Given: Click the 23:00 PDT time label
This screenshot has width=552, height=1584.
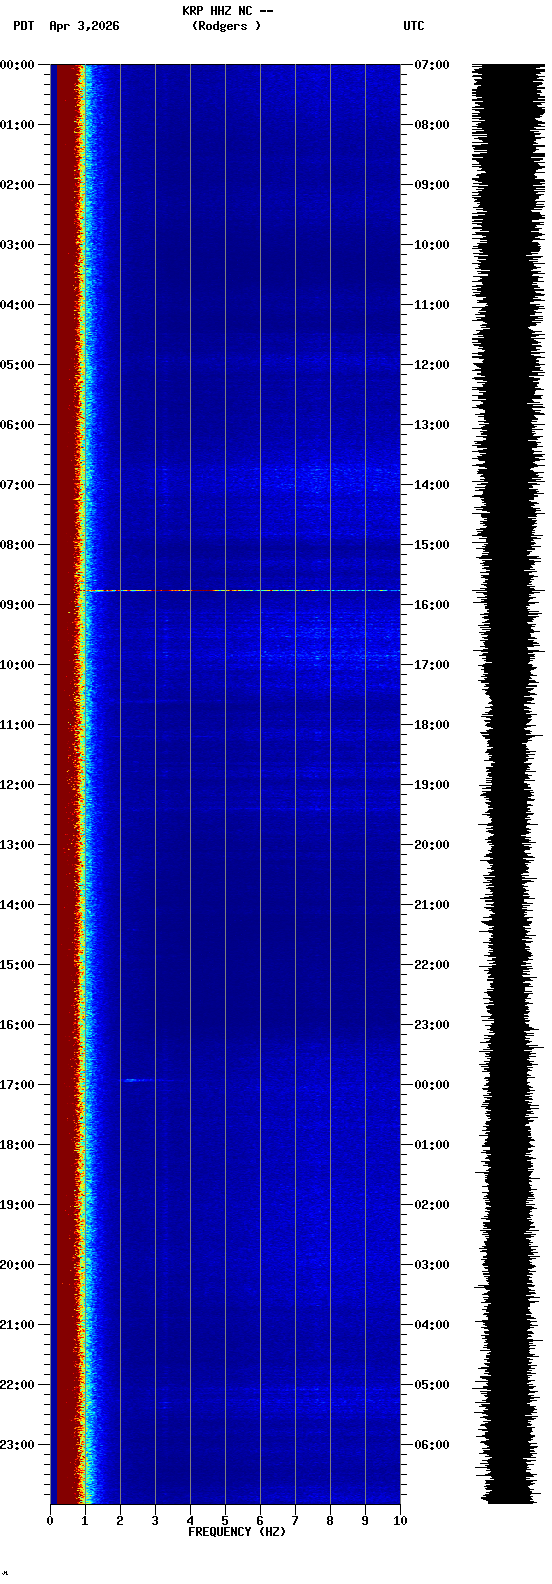Looking at the screenshot, I should pos(17,1445).
